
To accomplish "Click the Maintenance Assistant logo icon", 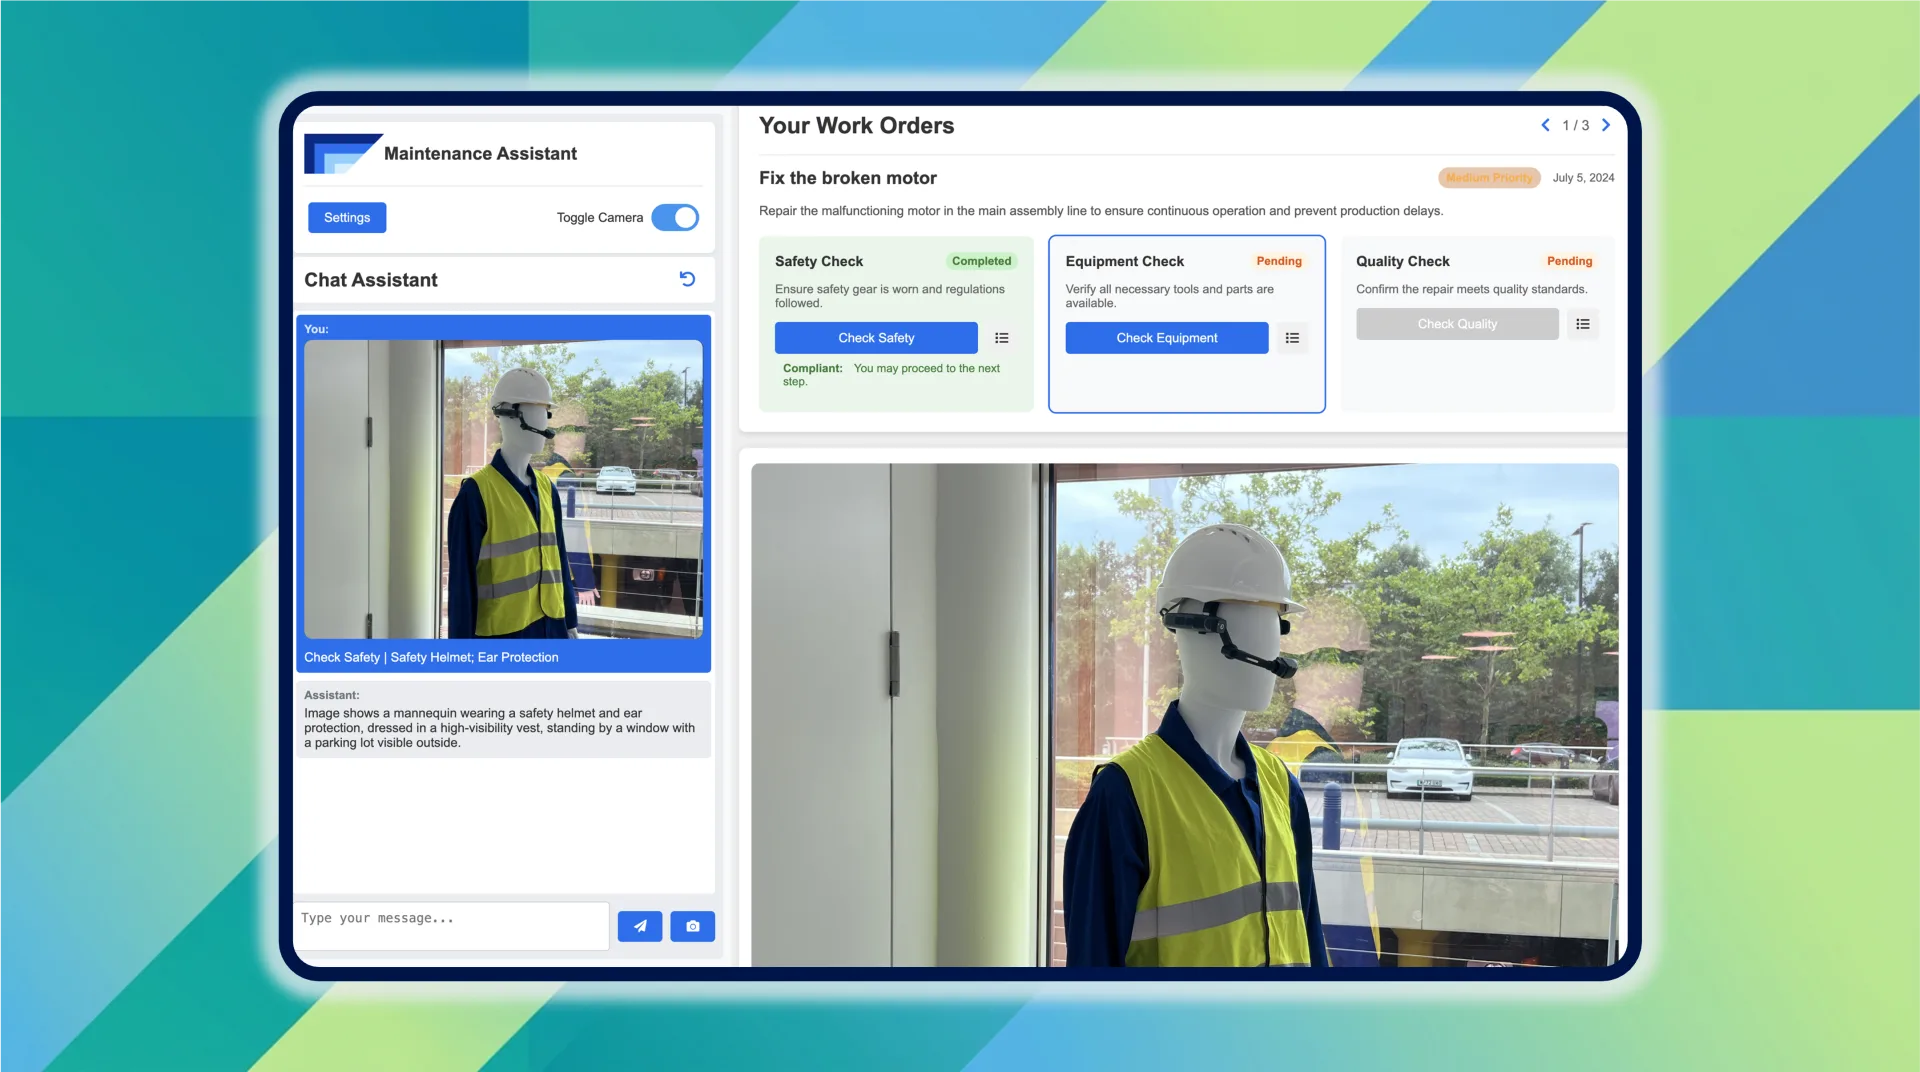I will (x=342, y=154).
